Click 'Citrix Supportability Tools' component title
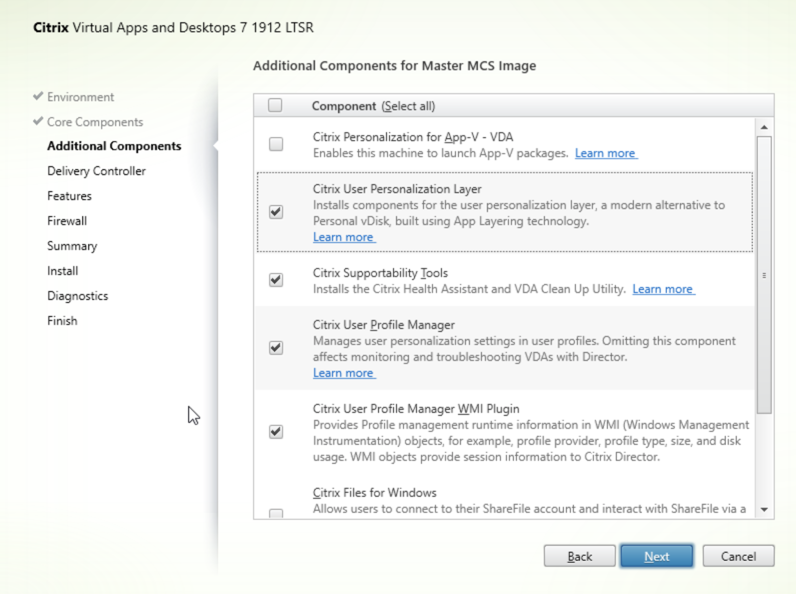The image size is (796, 594). [380, 273]
